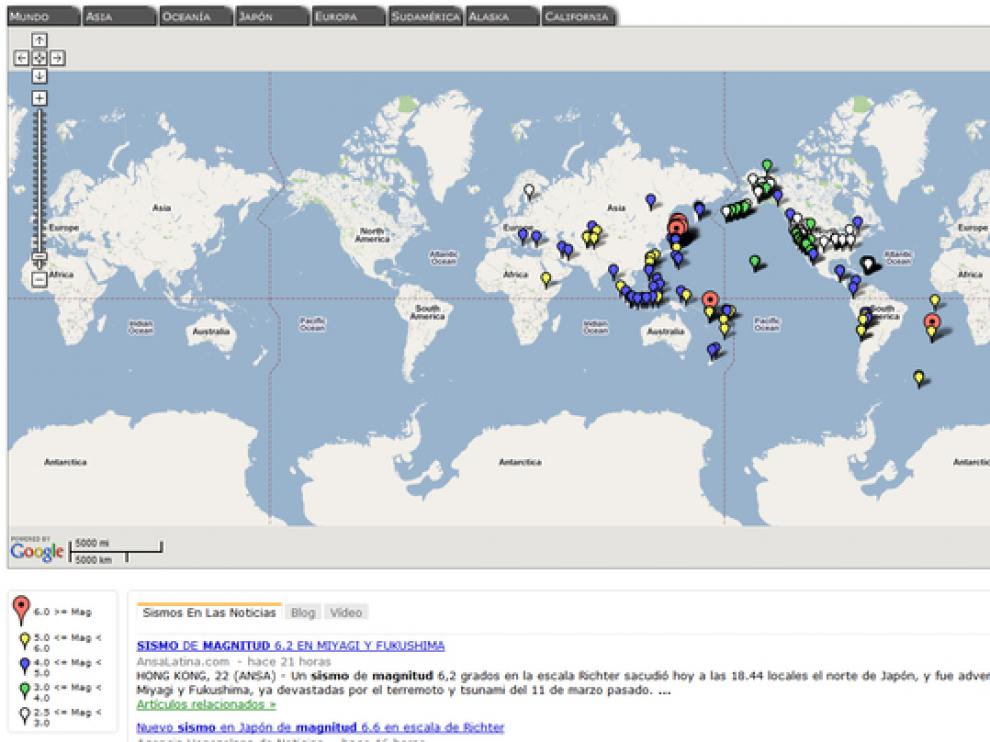This screenshot has height=742, width=990.
Task: Click the blue 4.0–5.0 magnitude legend pin
Action: 25,666
